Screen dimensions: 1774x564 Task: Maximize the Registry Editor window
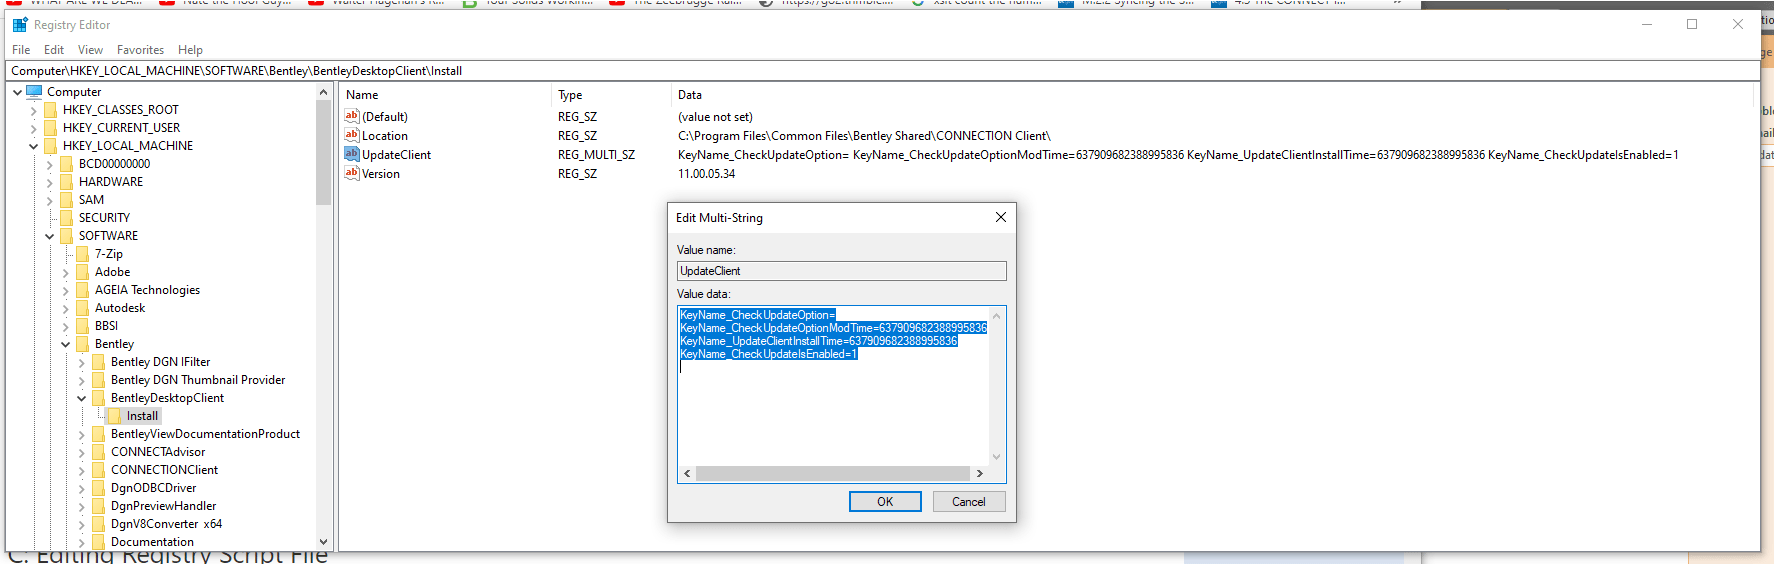[1692, 25]
